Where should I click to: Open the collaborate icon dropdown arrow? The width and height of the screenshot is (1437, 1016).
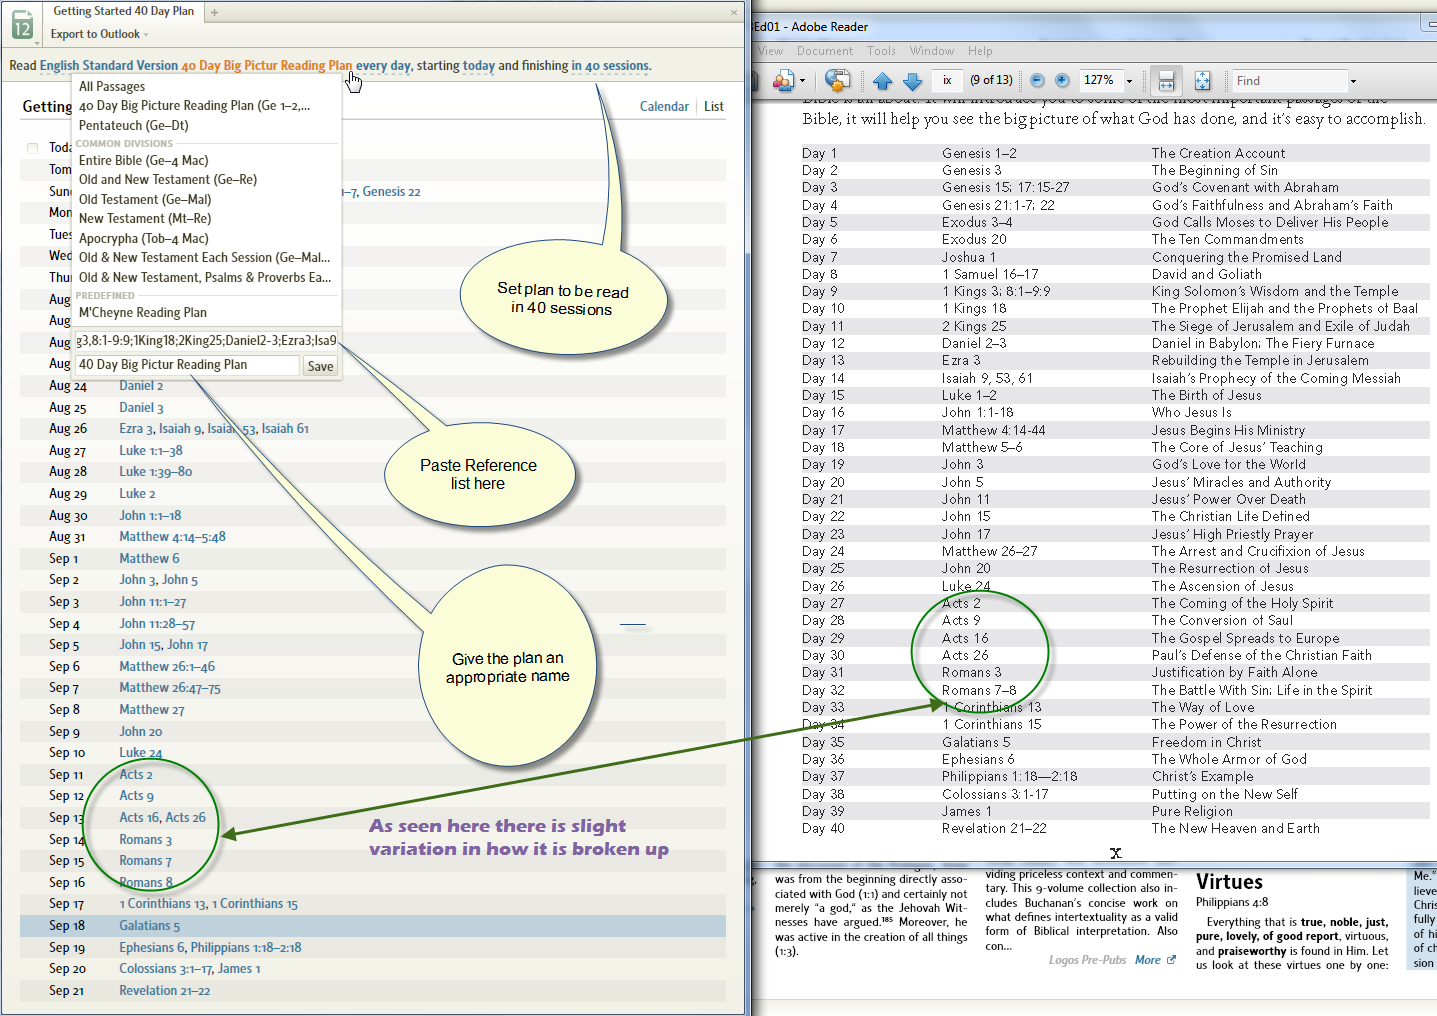pyautogui.click(x=802, y=81)
